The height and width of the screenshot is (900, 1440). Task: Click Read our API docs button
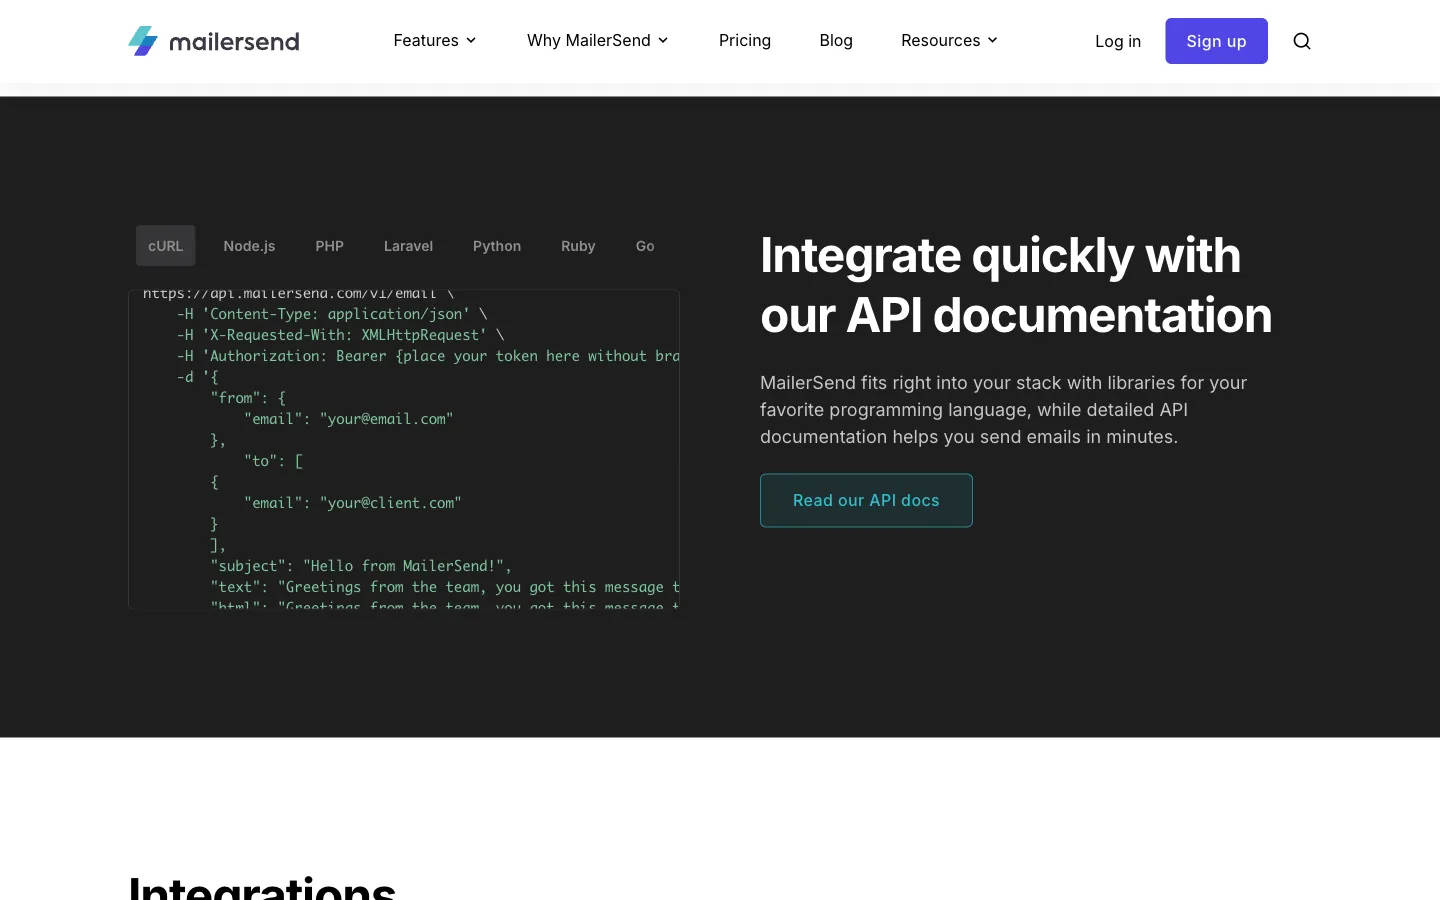[x=866, y=500]
